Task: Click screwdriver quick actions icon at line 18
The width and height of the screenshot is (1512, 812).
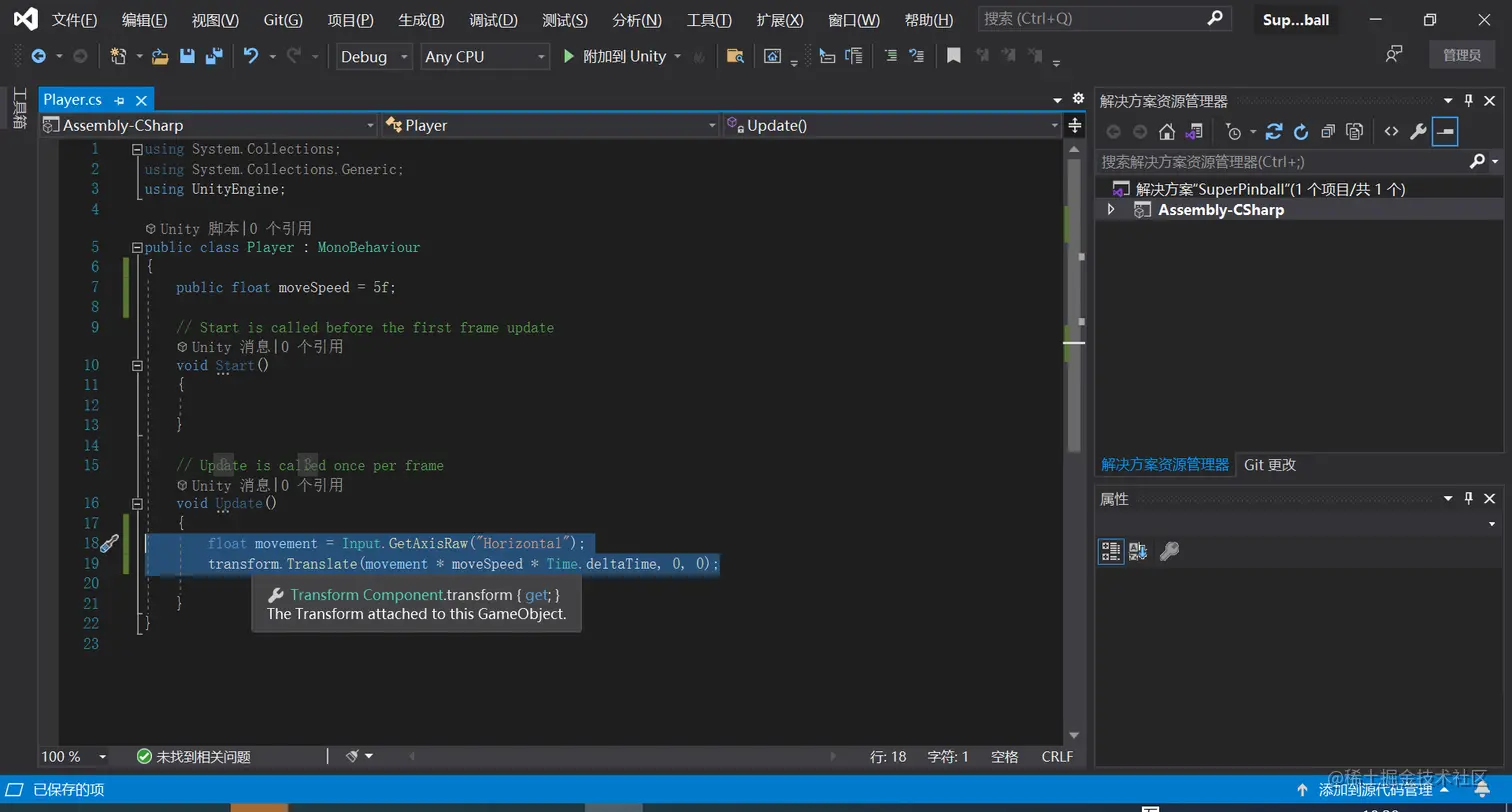Action: (109, 544)
